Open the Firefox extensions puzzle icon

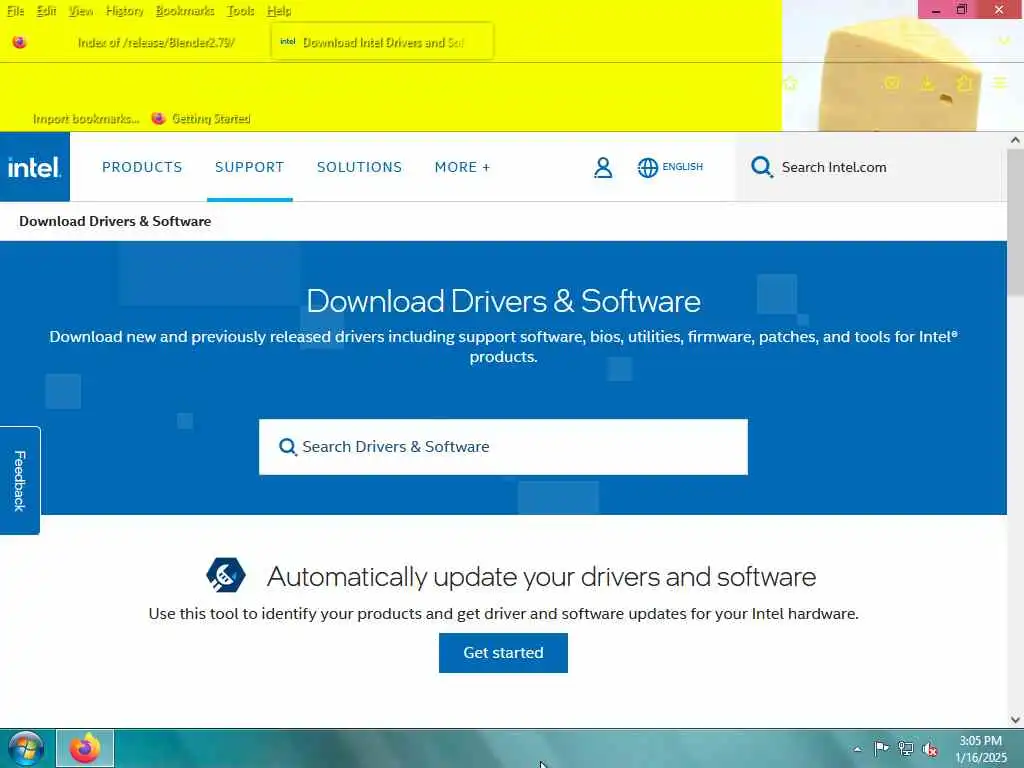tap(965, 83)
